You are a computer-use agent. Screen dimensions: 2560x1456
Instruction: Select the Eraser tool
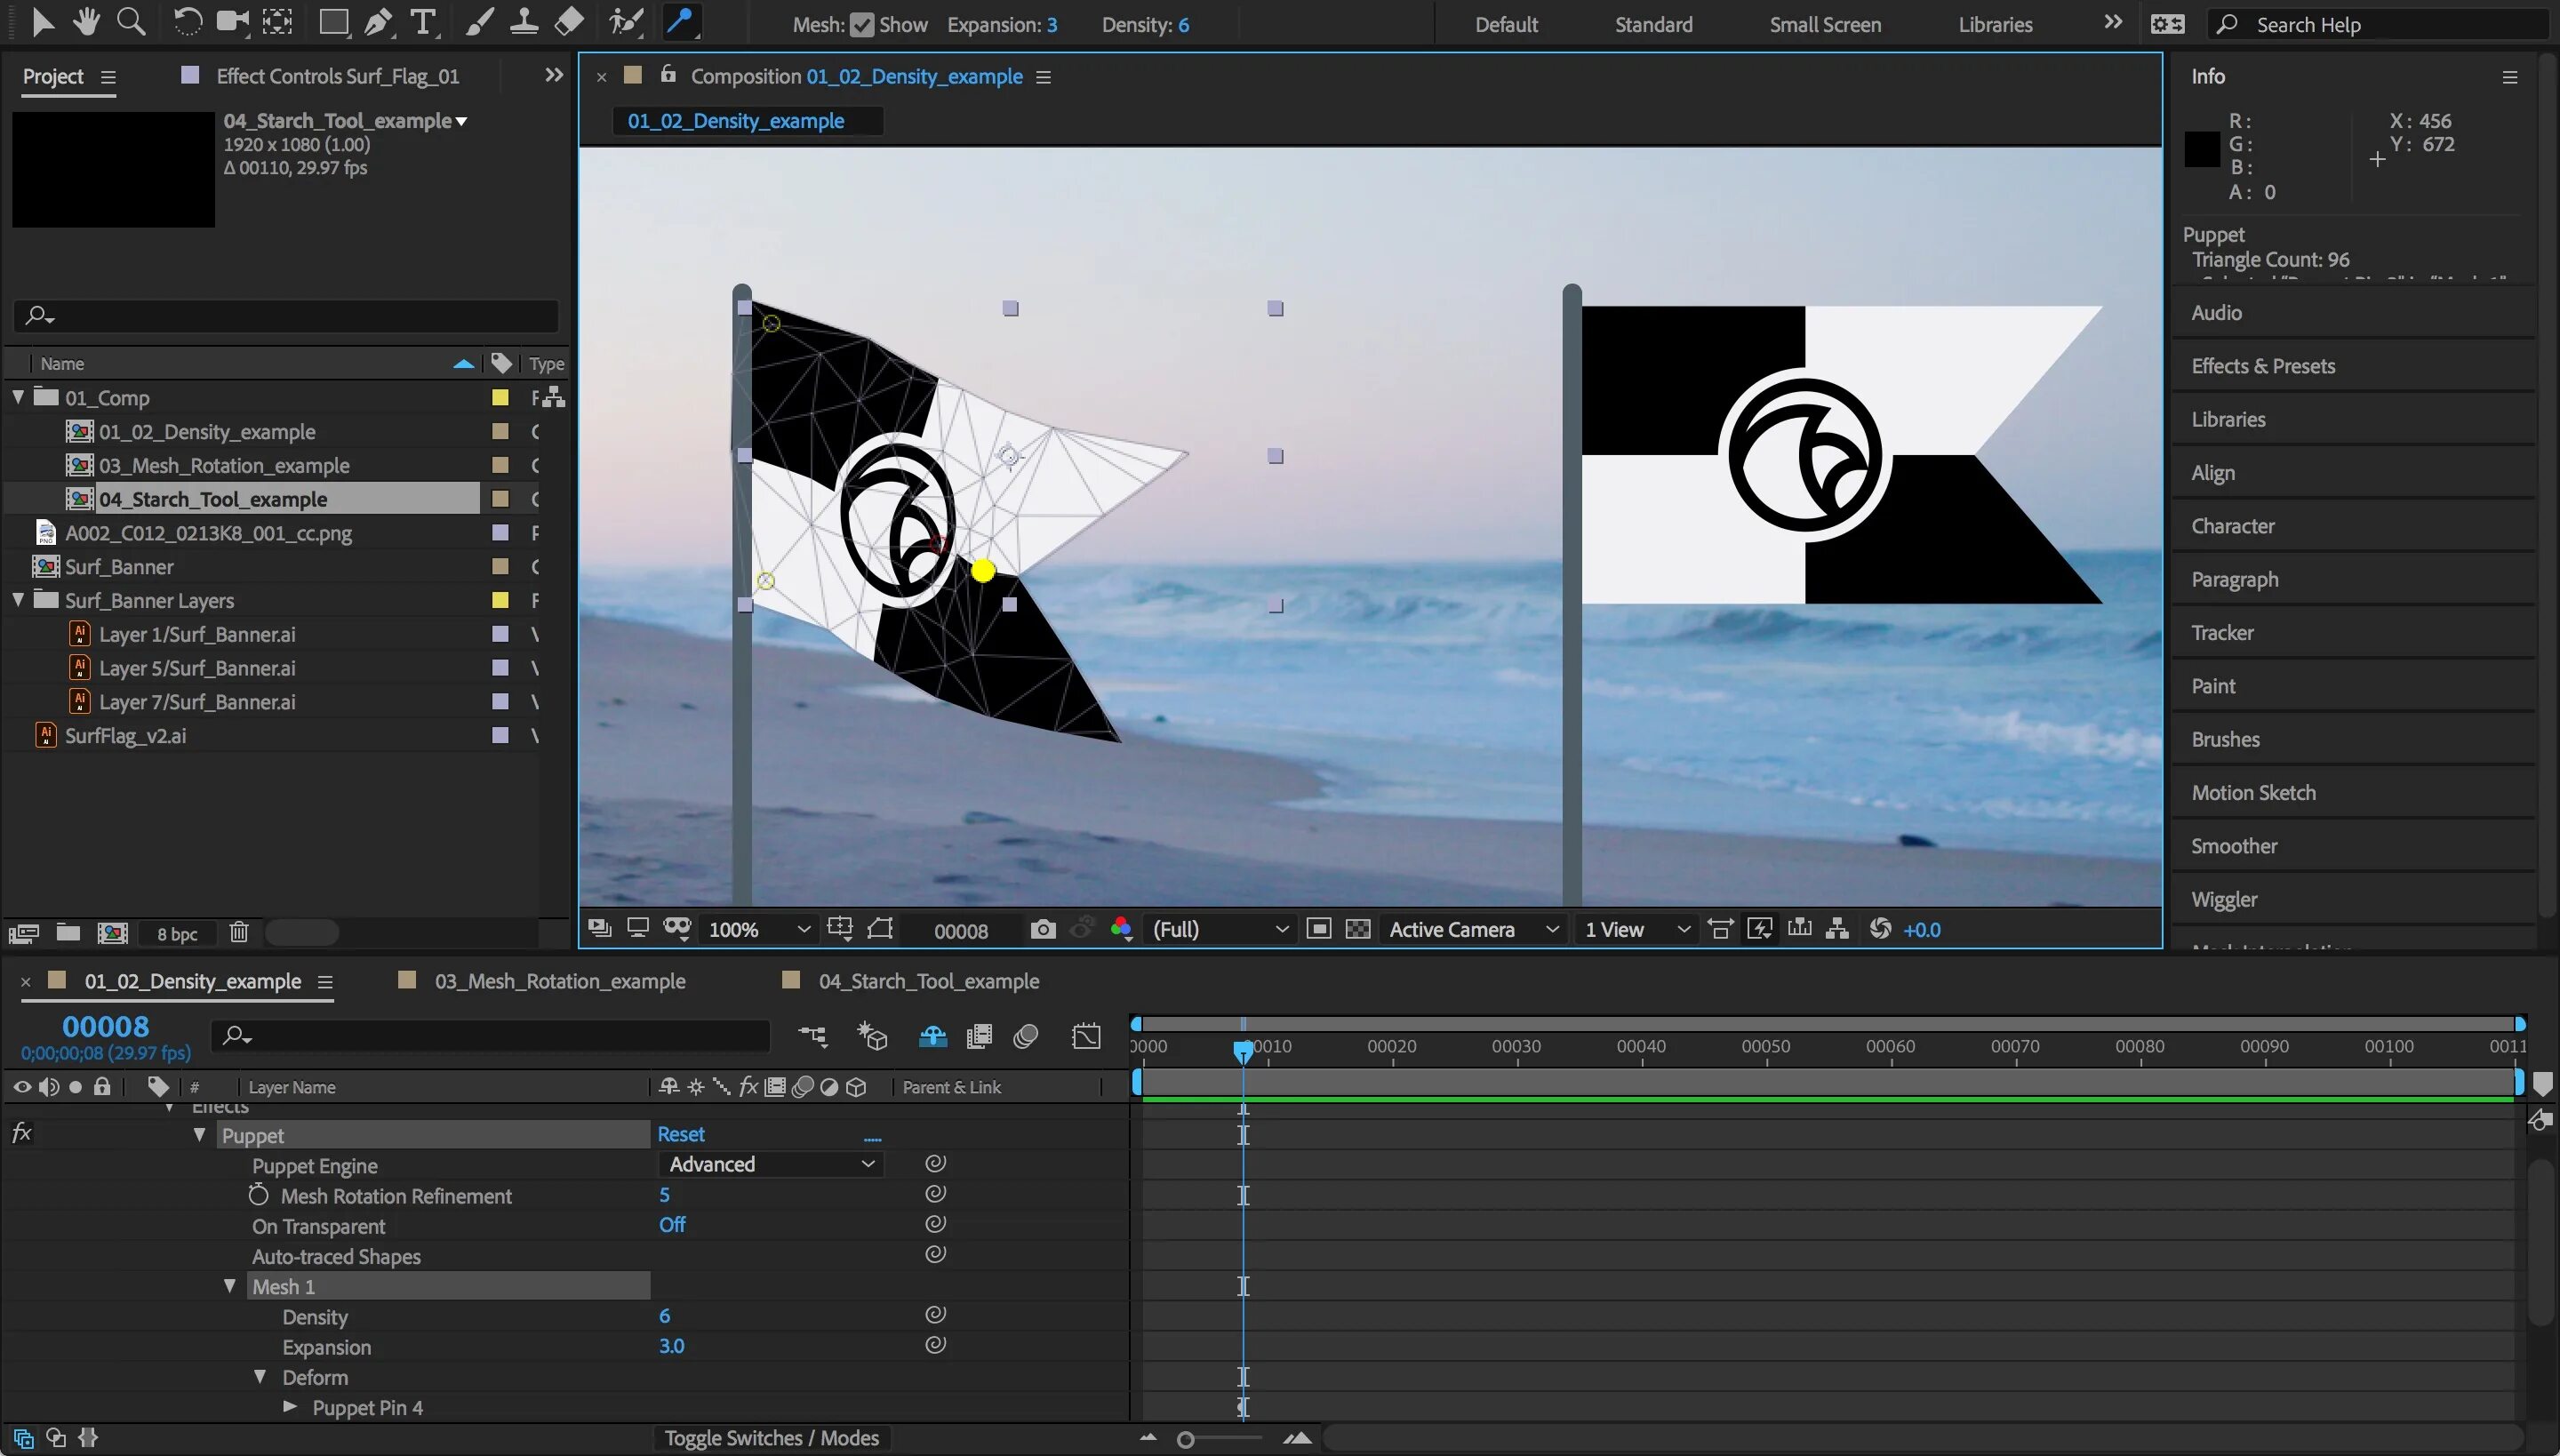(569, 21)
